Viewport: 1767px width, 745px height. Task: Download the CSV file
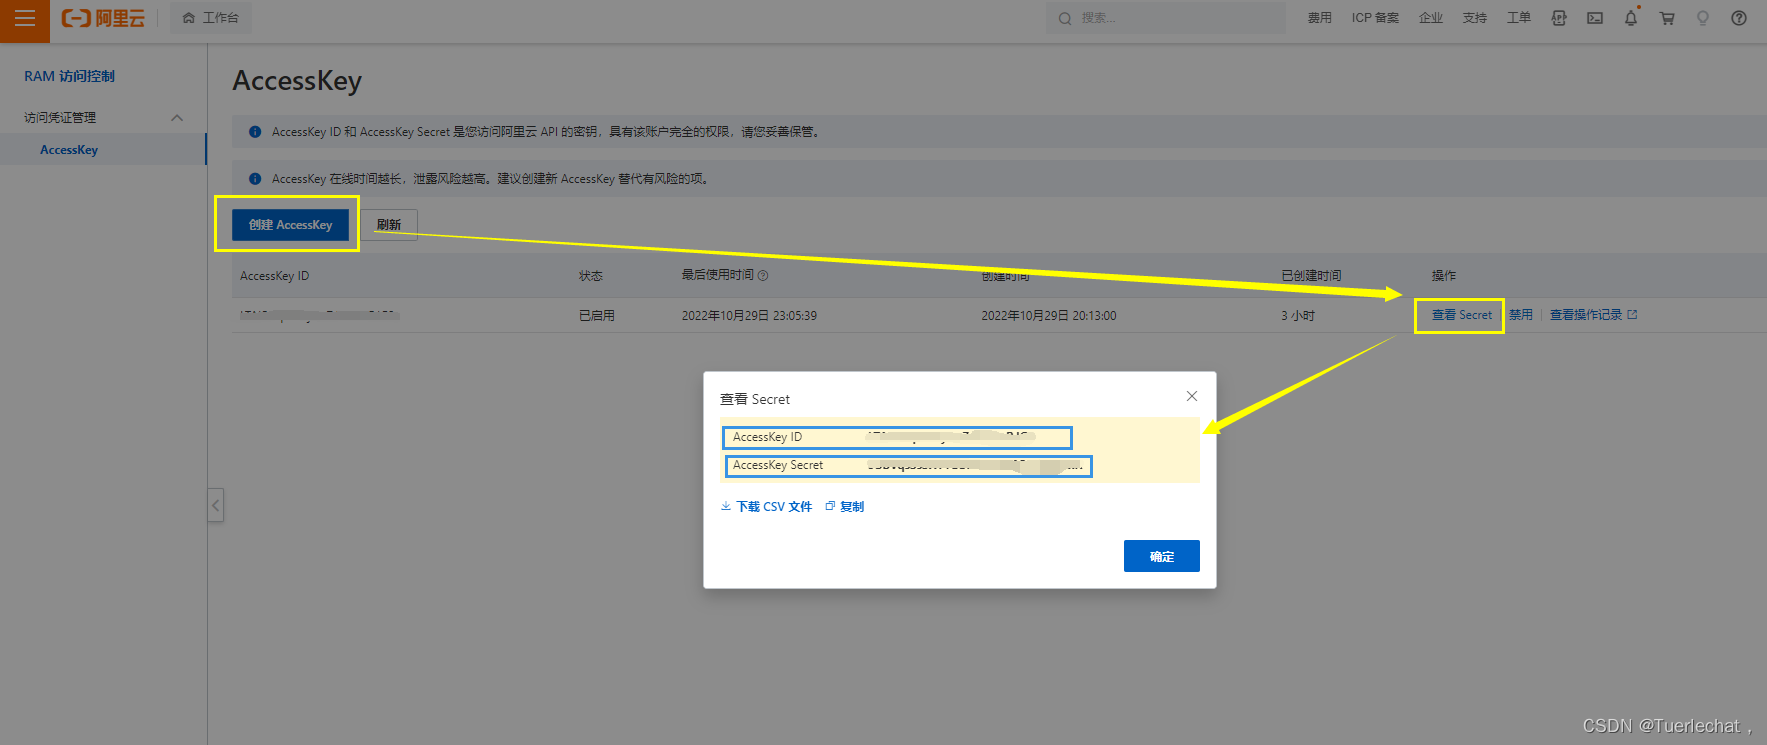tap(766, 507)
